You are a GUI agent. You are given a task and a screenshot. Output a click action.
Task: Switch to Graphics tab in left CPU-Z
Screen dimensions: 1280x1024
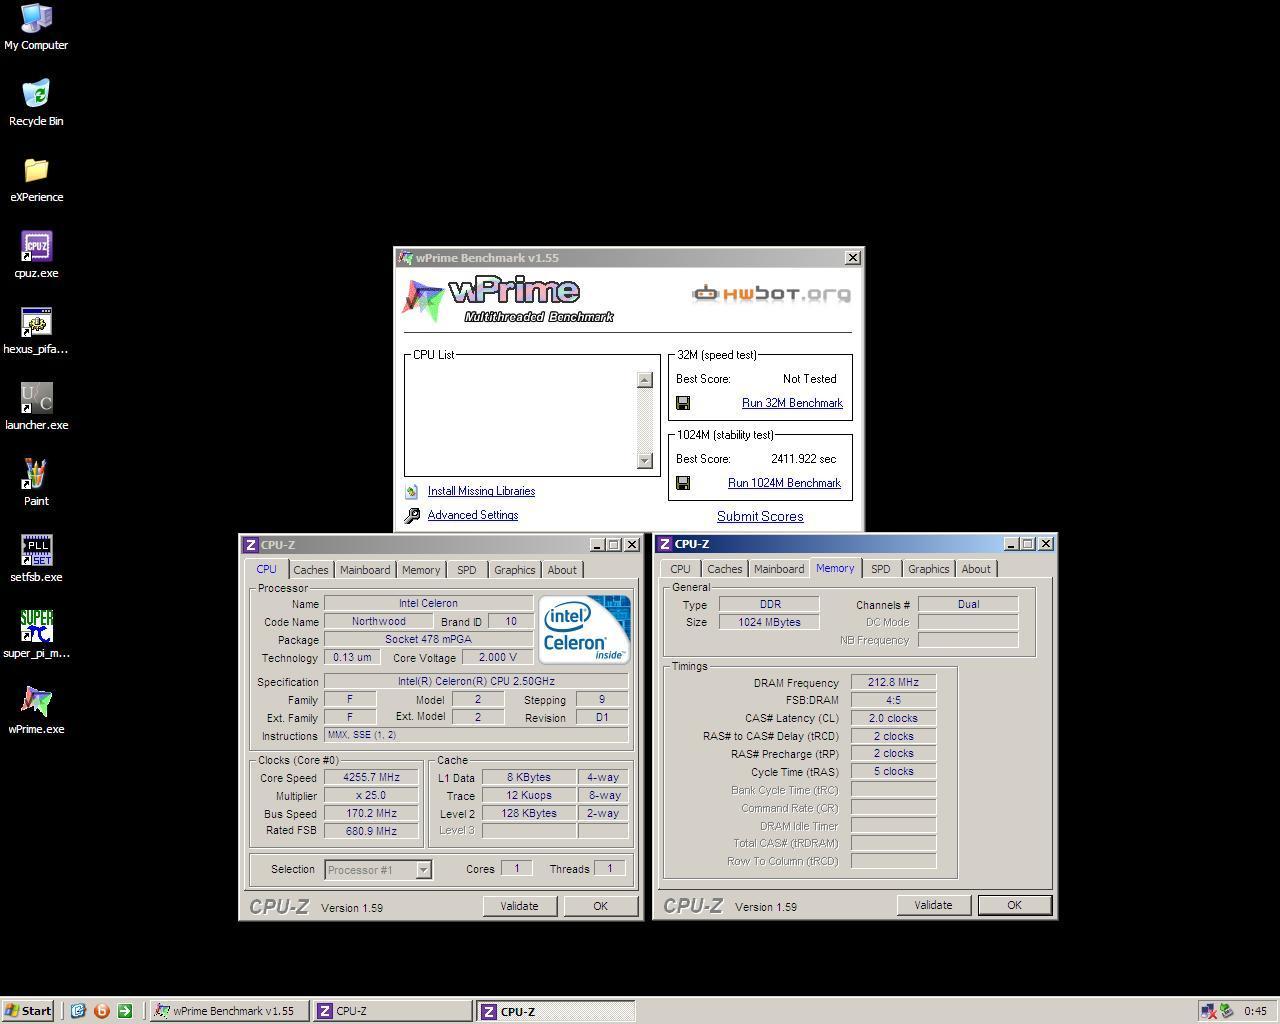(514, 570)
